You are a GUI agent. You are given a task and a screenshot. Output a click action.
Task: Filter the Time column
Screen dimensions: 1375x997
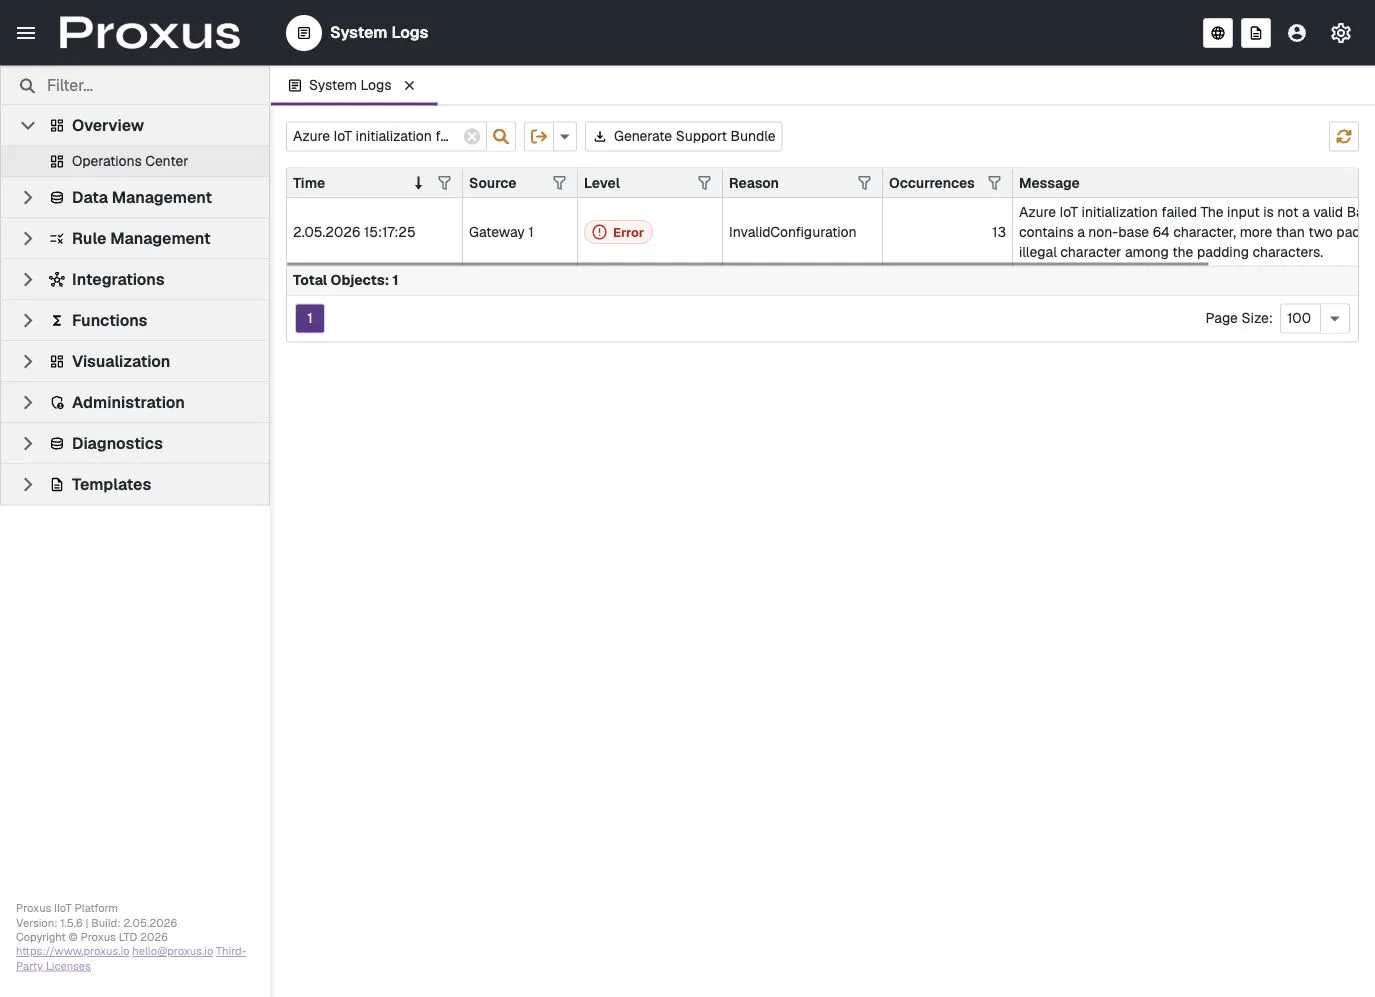point(445,183)
